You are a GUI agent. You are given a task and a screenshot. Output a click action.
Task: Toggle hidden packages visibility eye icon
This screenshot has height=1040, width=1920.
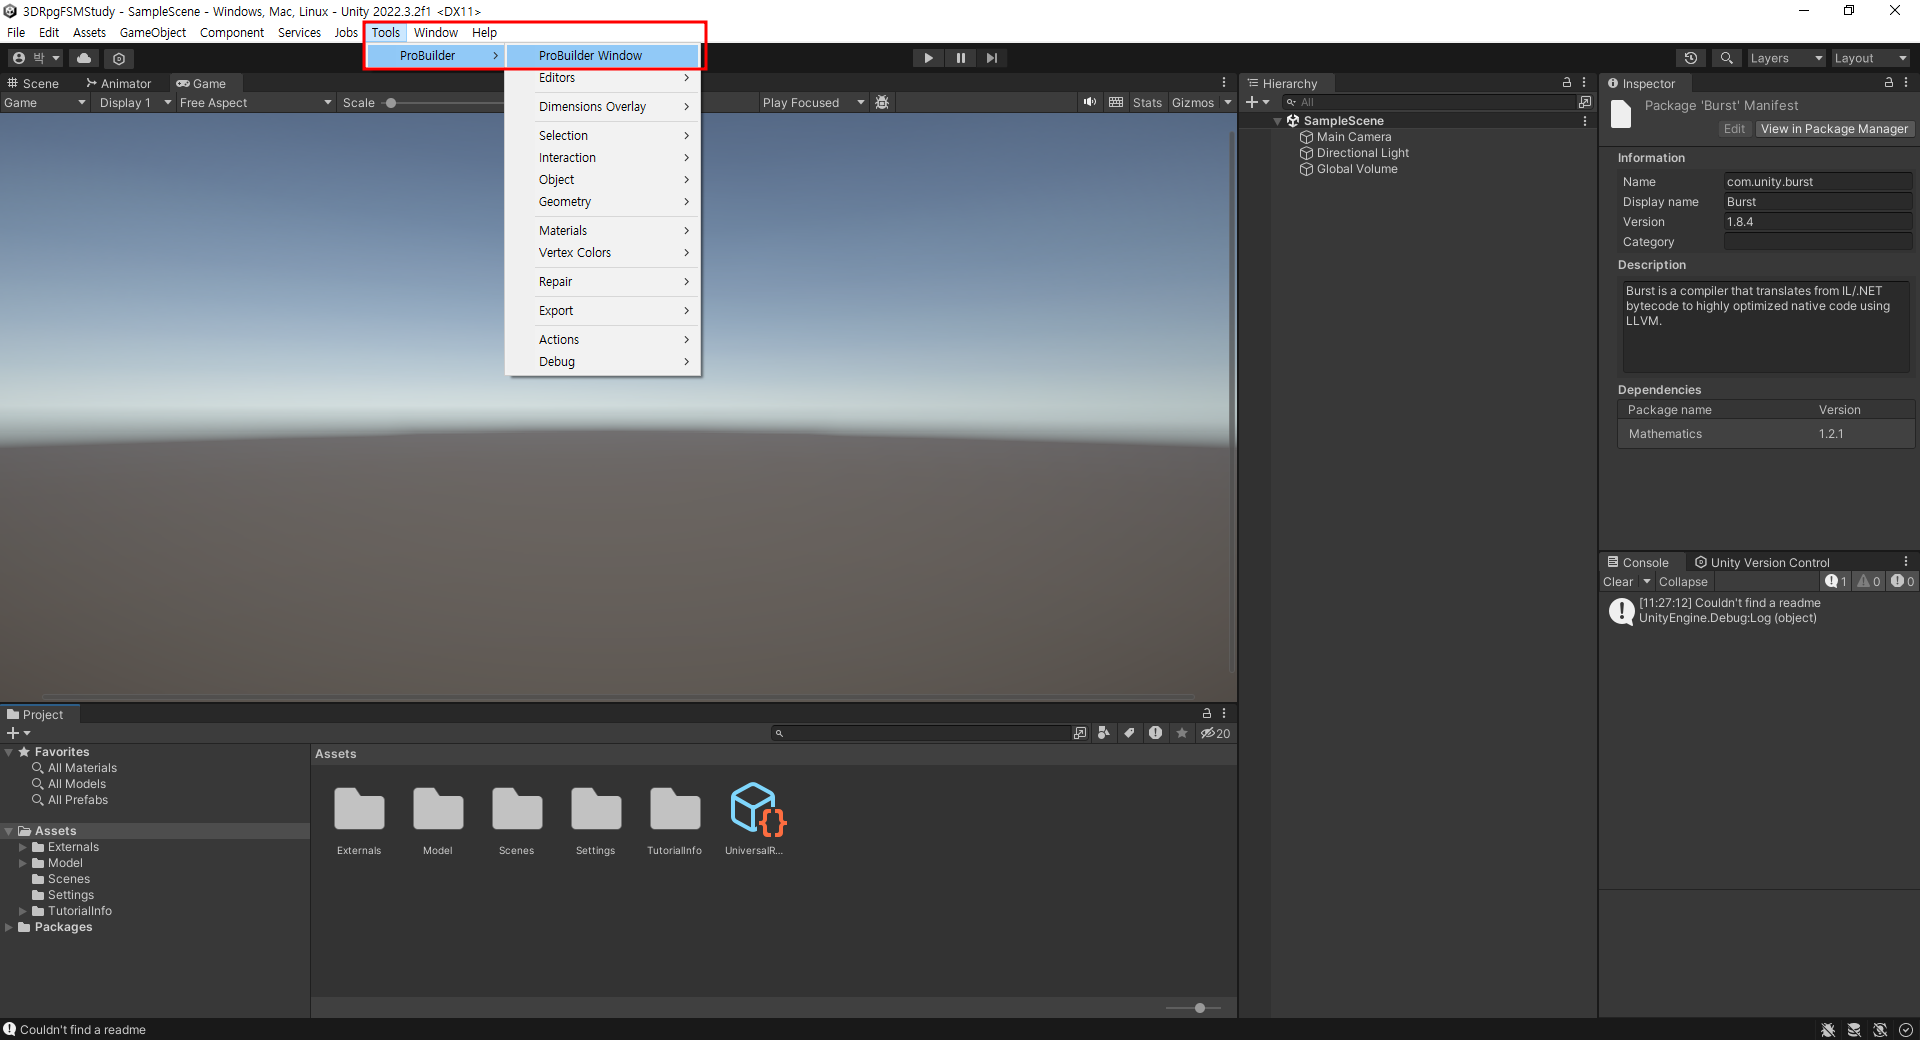[1215, 733]
